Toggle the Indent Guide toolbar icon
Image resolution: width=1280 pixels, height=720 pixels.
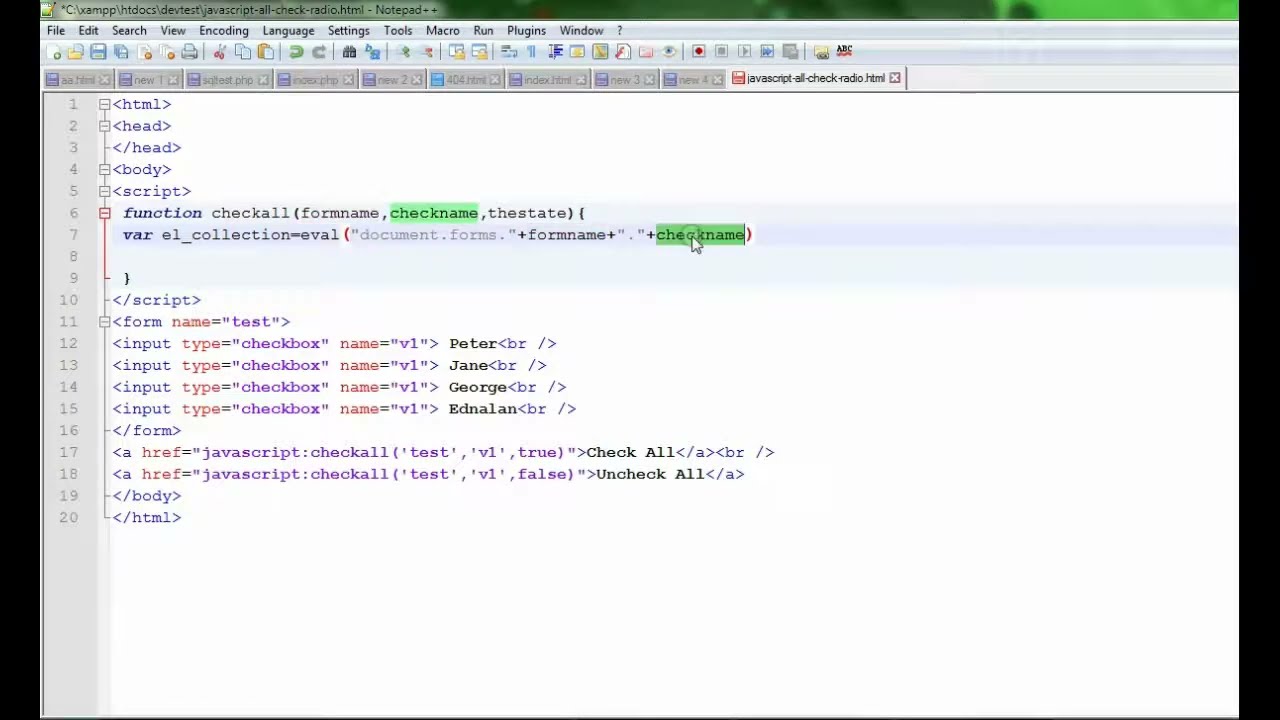[555, 52]
